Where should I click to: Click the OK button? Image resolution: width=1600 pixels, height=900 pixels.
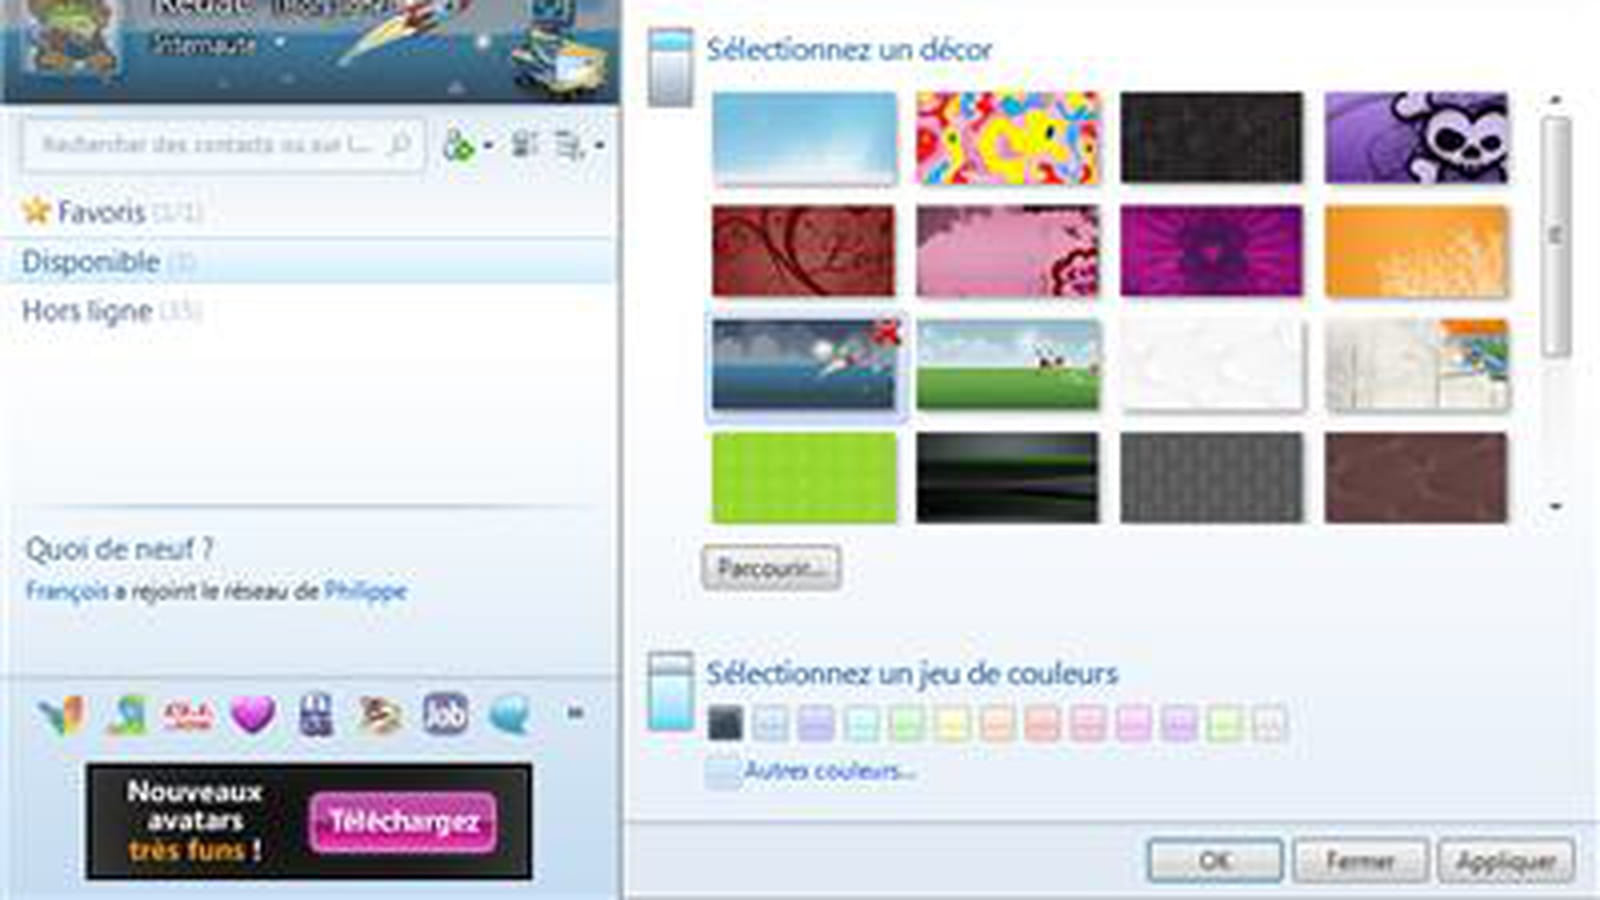1215,860
